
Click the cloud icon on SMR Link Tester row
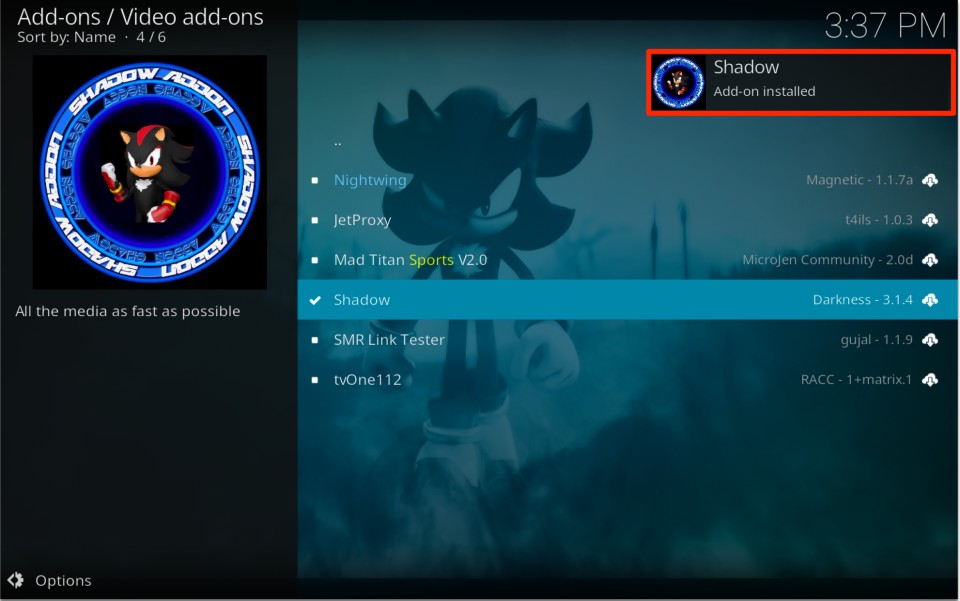pos(930,340)
